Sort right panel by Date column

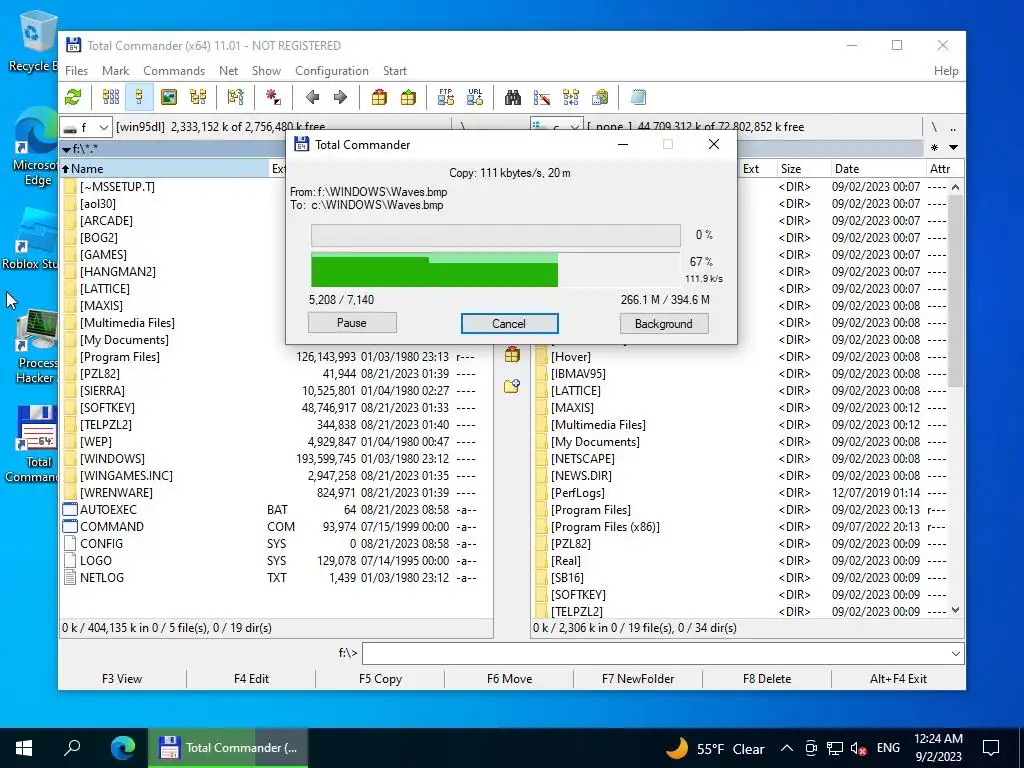[x=876, y=168]
